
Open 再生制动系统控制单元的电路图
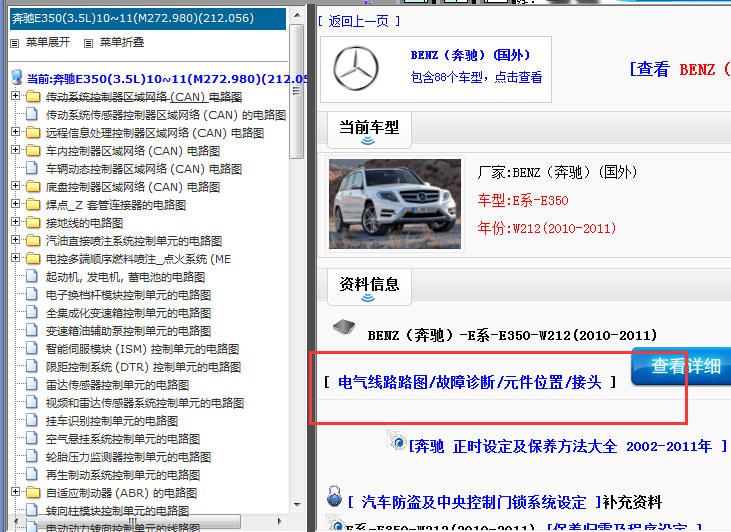tap(123, 475)
